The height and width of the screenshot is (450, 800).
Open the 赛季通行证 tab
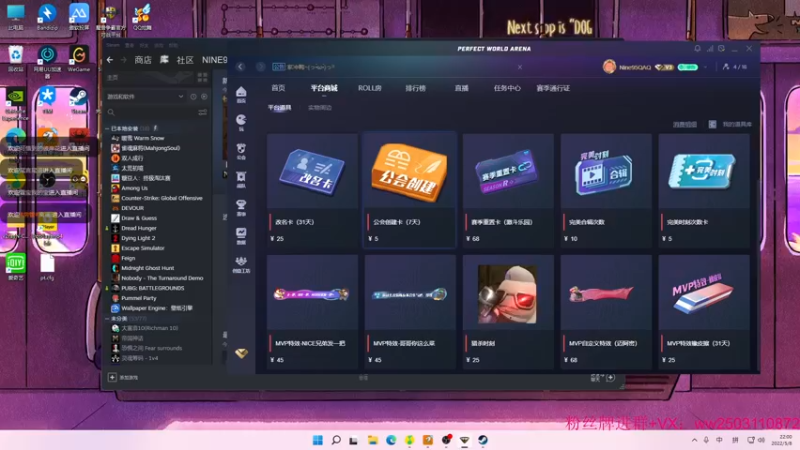point(553,88)
